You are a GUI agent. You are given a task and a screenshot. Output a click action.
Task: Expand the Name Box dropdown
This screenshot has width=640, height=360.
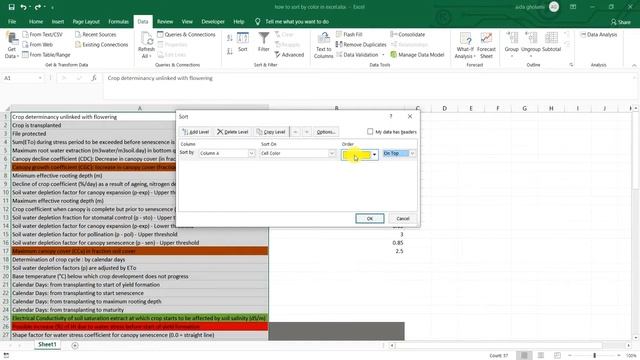(40, 78)
